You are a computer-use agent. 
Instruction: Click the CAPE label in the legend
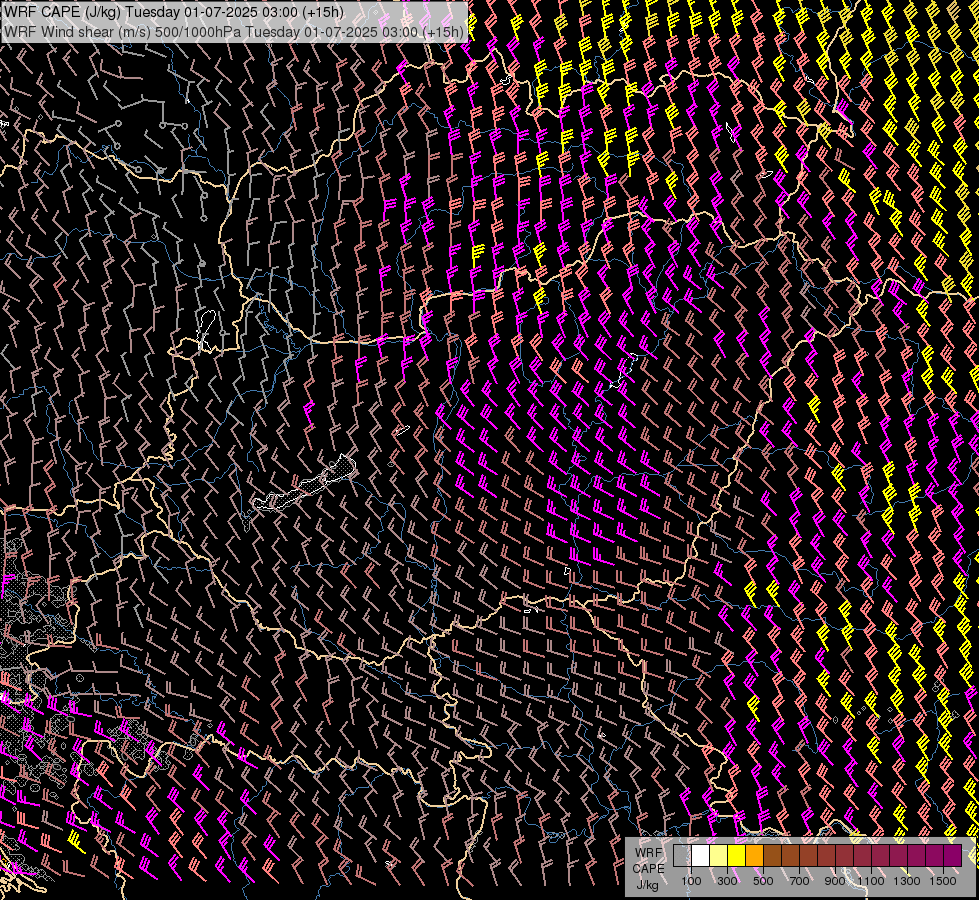click(x=648, y=869)
